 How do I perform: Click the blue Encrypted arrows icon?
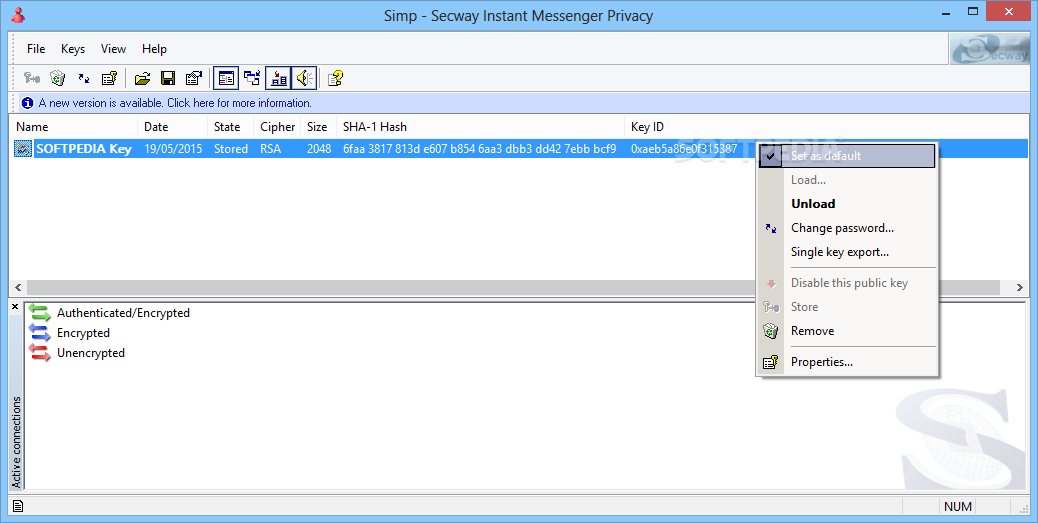[x=40, y=333]
